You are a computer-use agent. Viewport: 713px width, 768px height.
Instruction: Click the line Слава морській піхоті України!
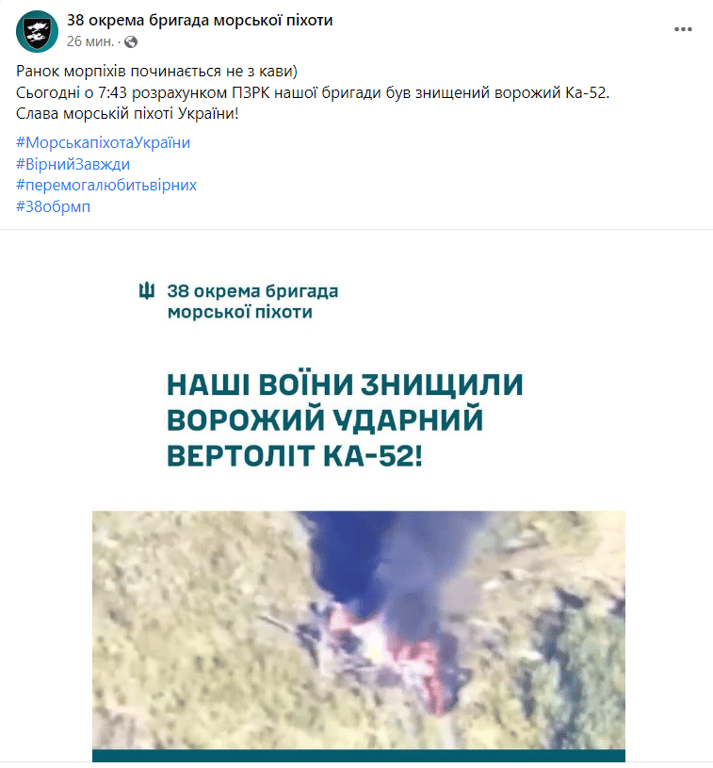127,114
